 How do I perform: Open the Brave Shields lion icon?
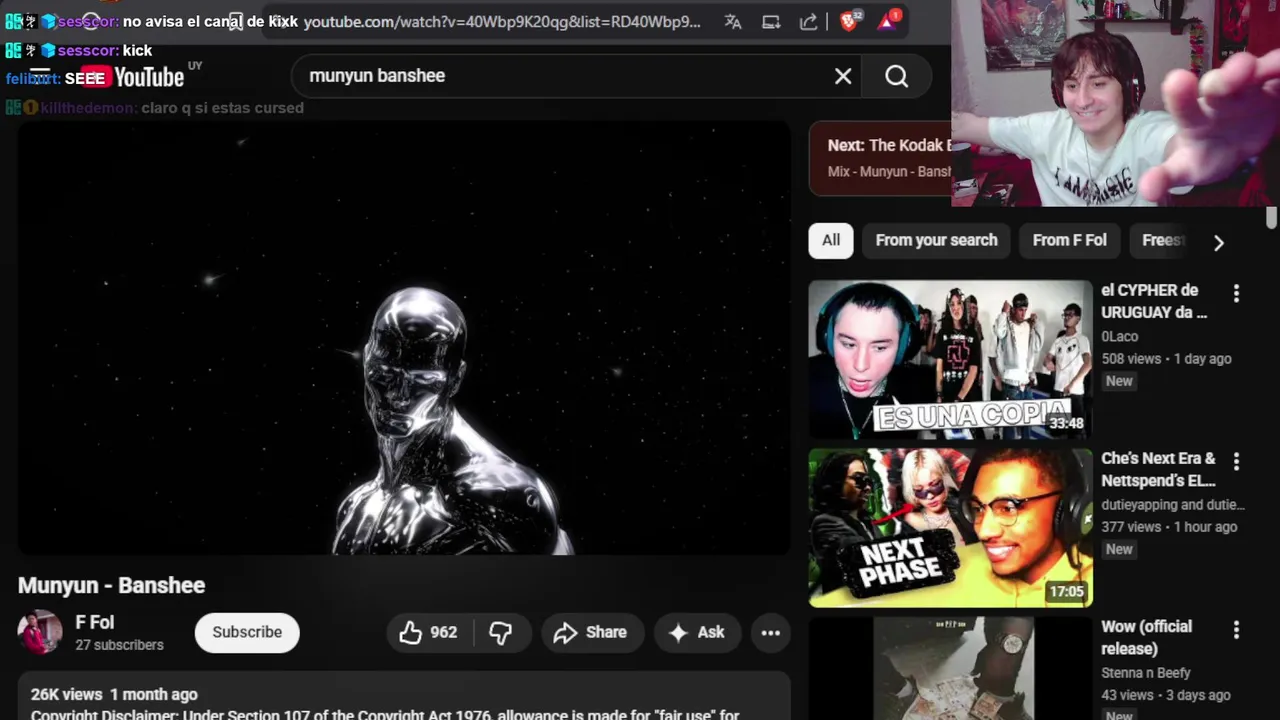pyautogui.click(x=849, y=21)
